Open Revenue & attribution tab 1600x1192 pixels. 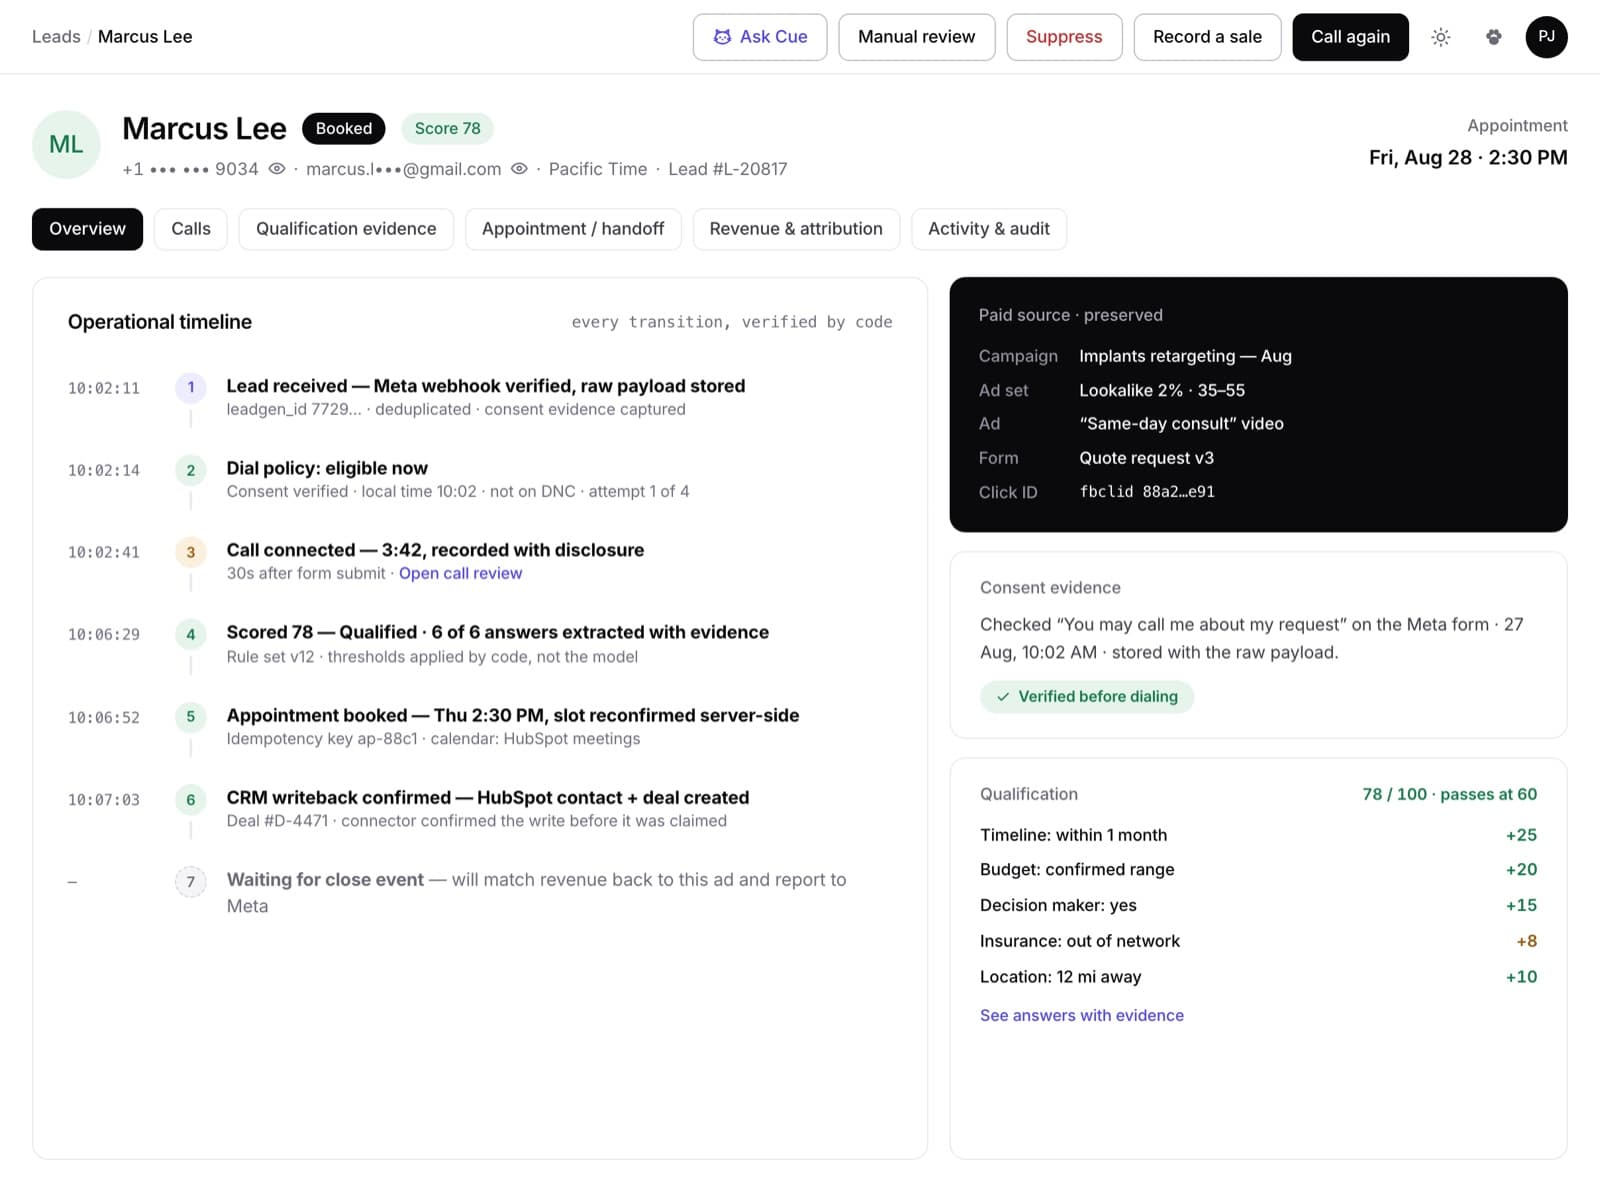pyautogui.click(x=796, y=229)
